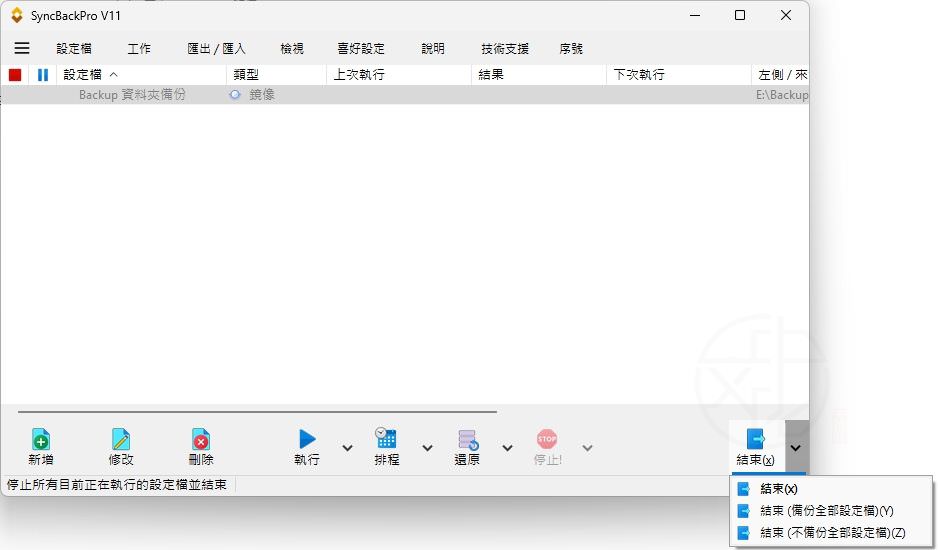Image resolution: width=938 pixels, height=550 pixels.
Task: Open the 設定檔 menu
Action: coord(74,48)
